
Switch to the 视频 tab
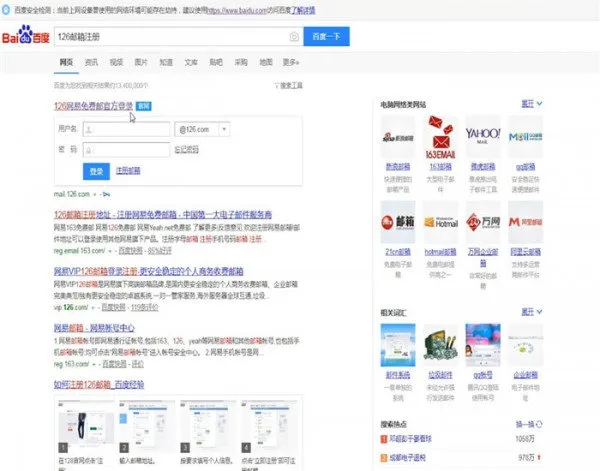(x=116, y=62)
